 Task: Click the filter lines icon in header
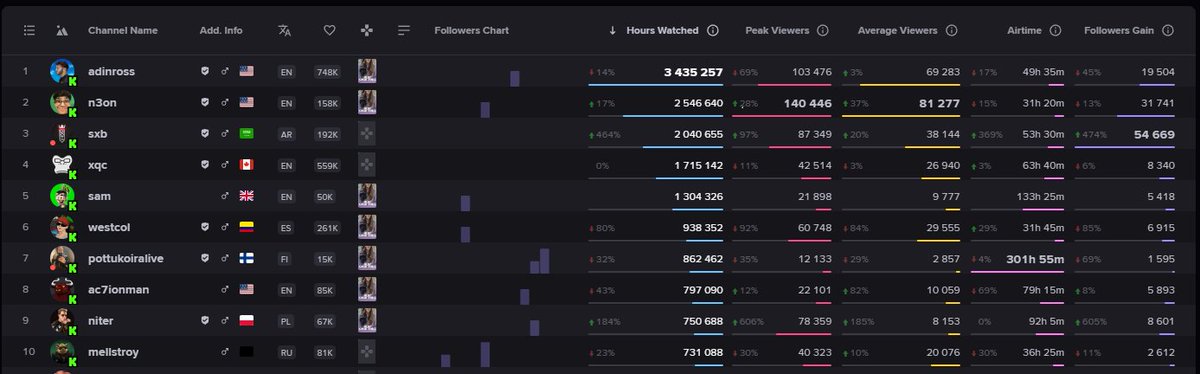click(404, 31)
